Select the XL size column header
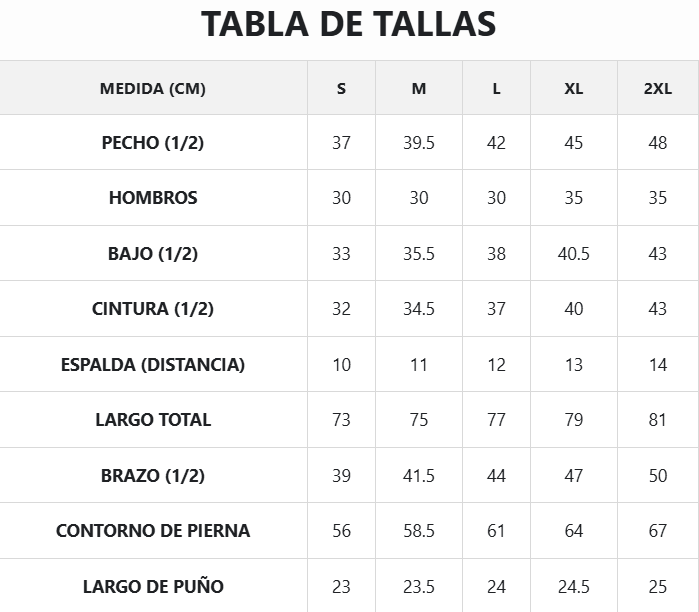Screen dimensions: 699x612 point(573,88)
